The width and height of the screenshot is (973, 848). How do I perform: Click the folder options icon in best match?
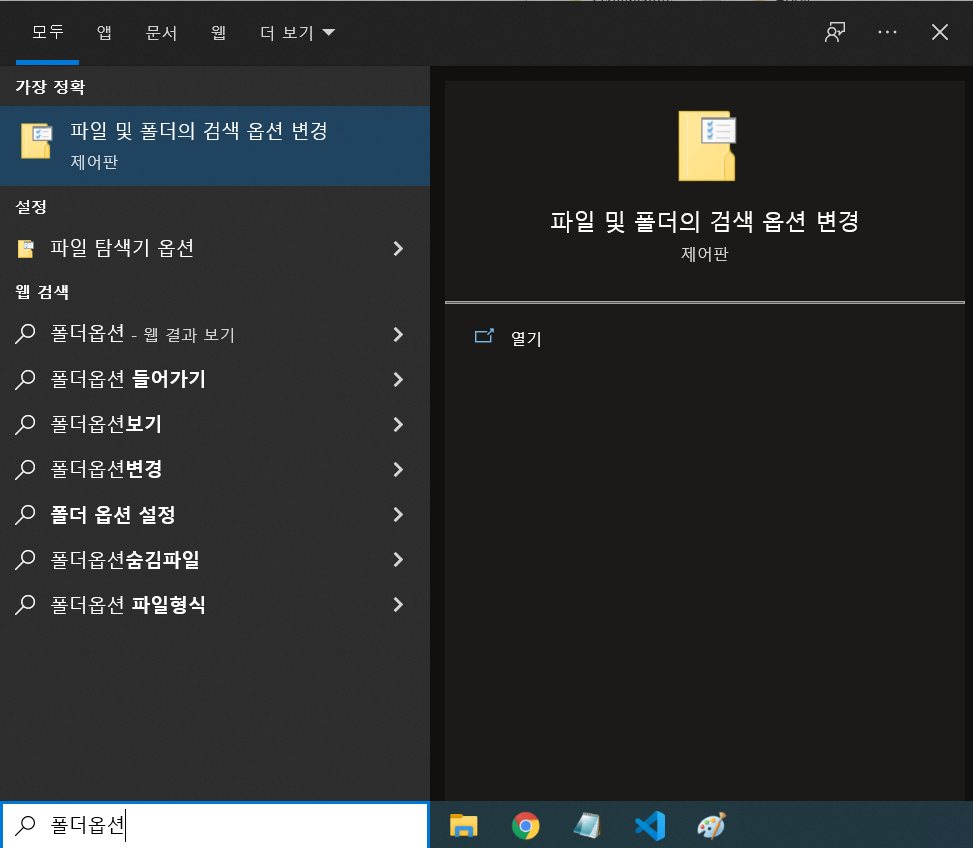coord(37,141)
